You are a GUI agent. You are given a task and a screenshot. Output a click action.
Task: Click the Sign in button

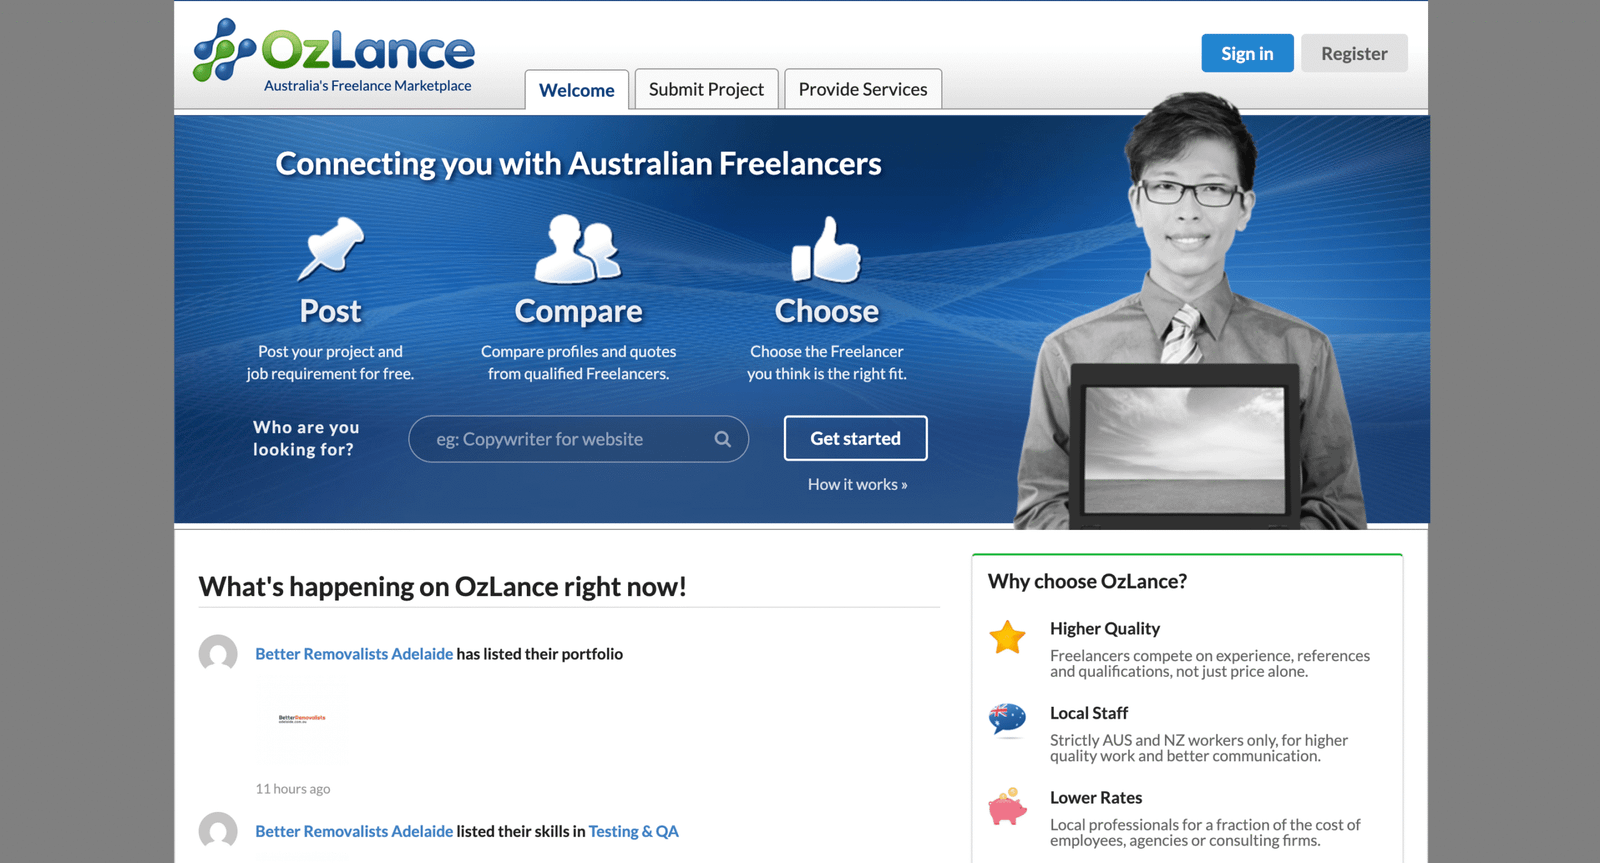click(x=1247, y=53)
